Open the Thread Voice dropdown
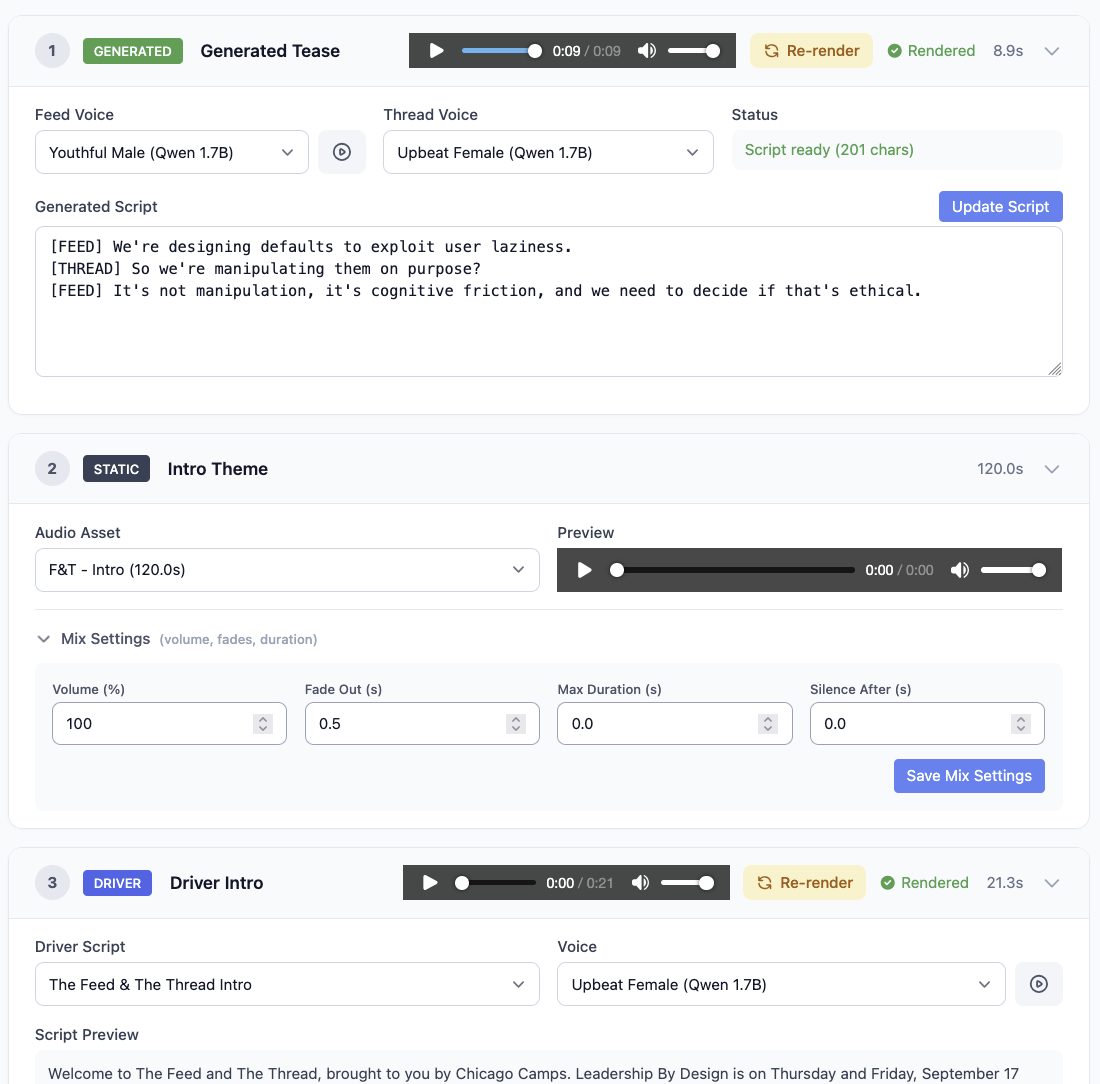This screenshot has height=1084, width=1100. 548,152
